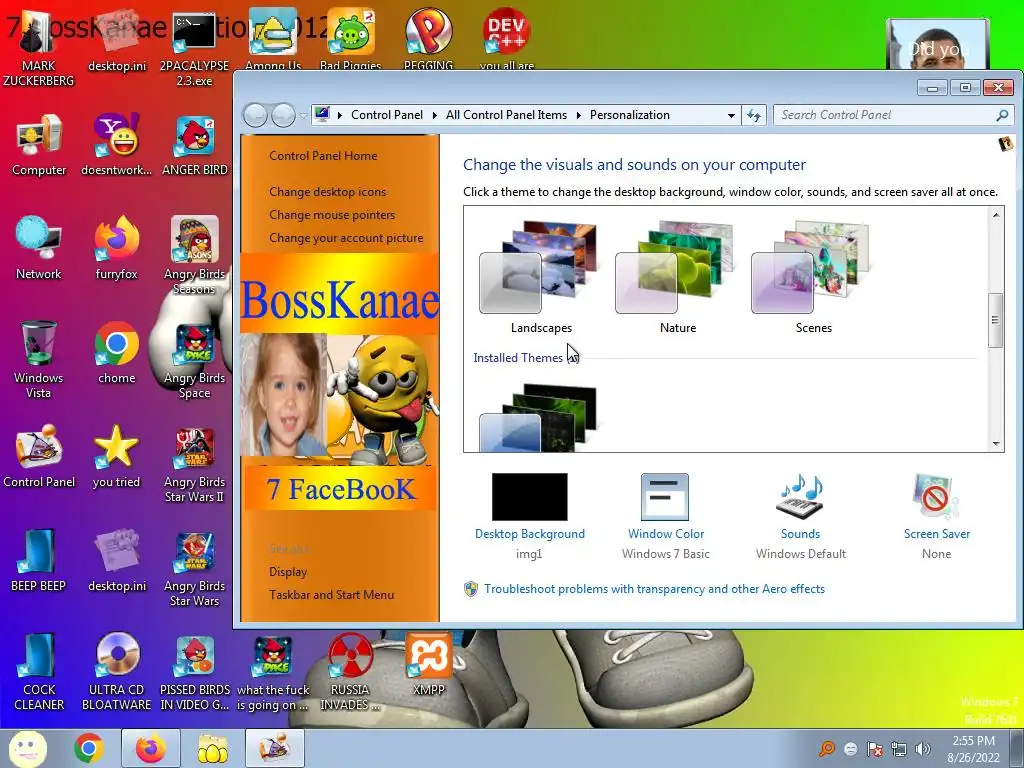Viewport: 1024px width, 768px height.
Task: Select furryfox desktop icon
Action: coord(116,248)
